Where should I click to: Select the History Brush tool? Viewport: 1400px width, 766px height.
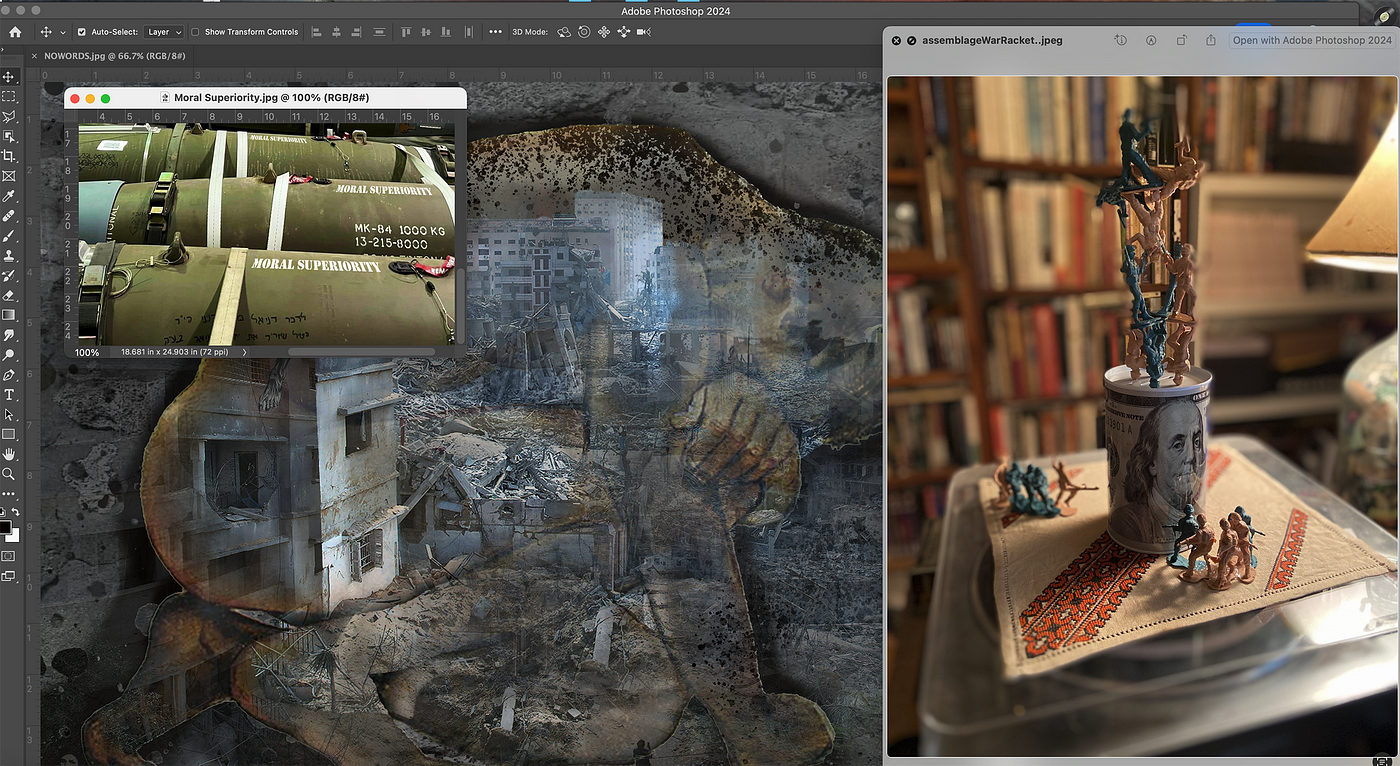9,275
